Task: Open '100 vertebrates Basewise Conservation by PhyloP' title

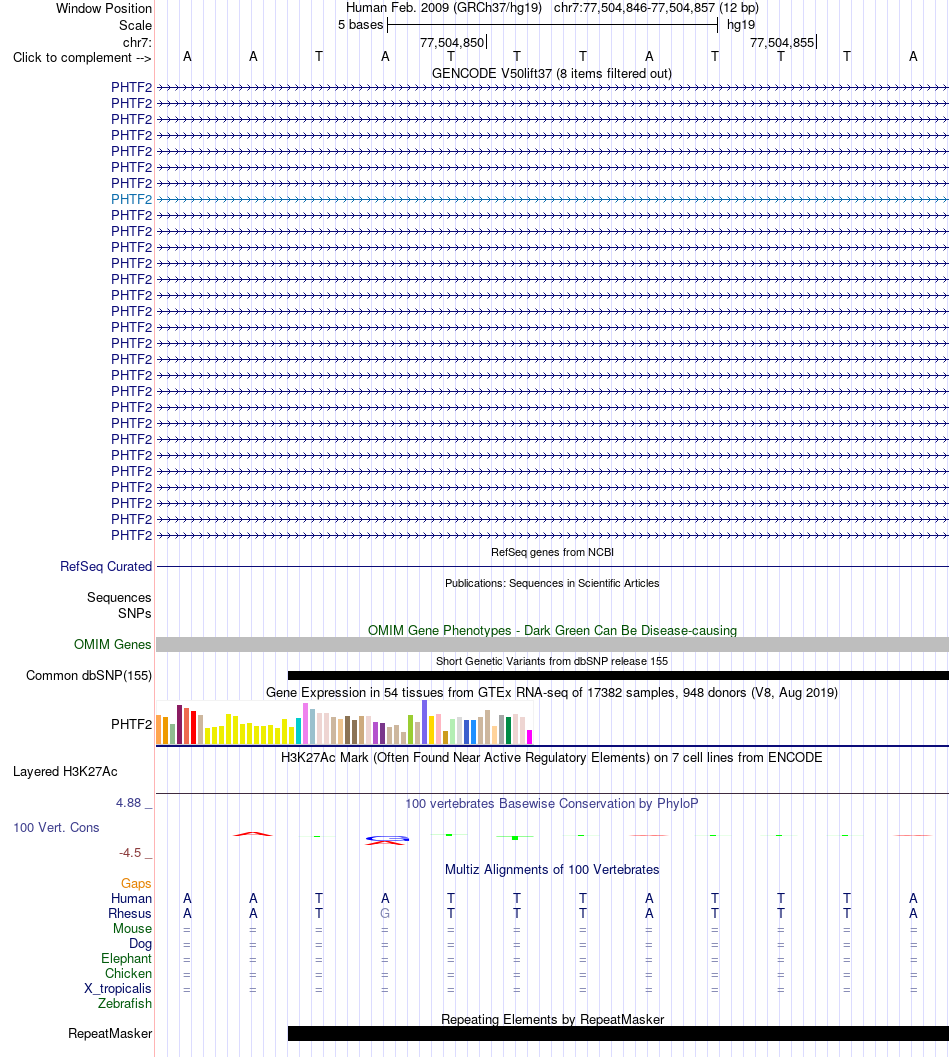Action: tap(552, 804)
